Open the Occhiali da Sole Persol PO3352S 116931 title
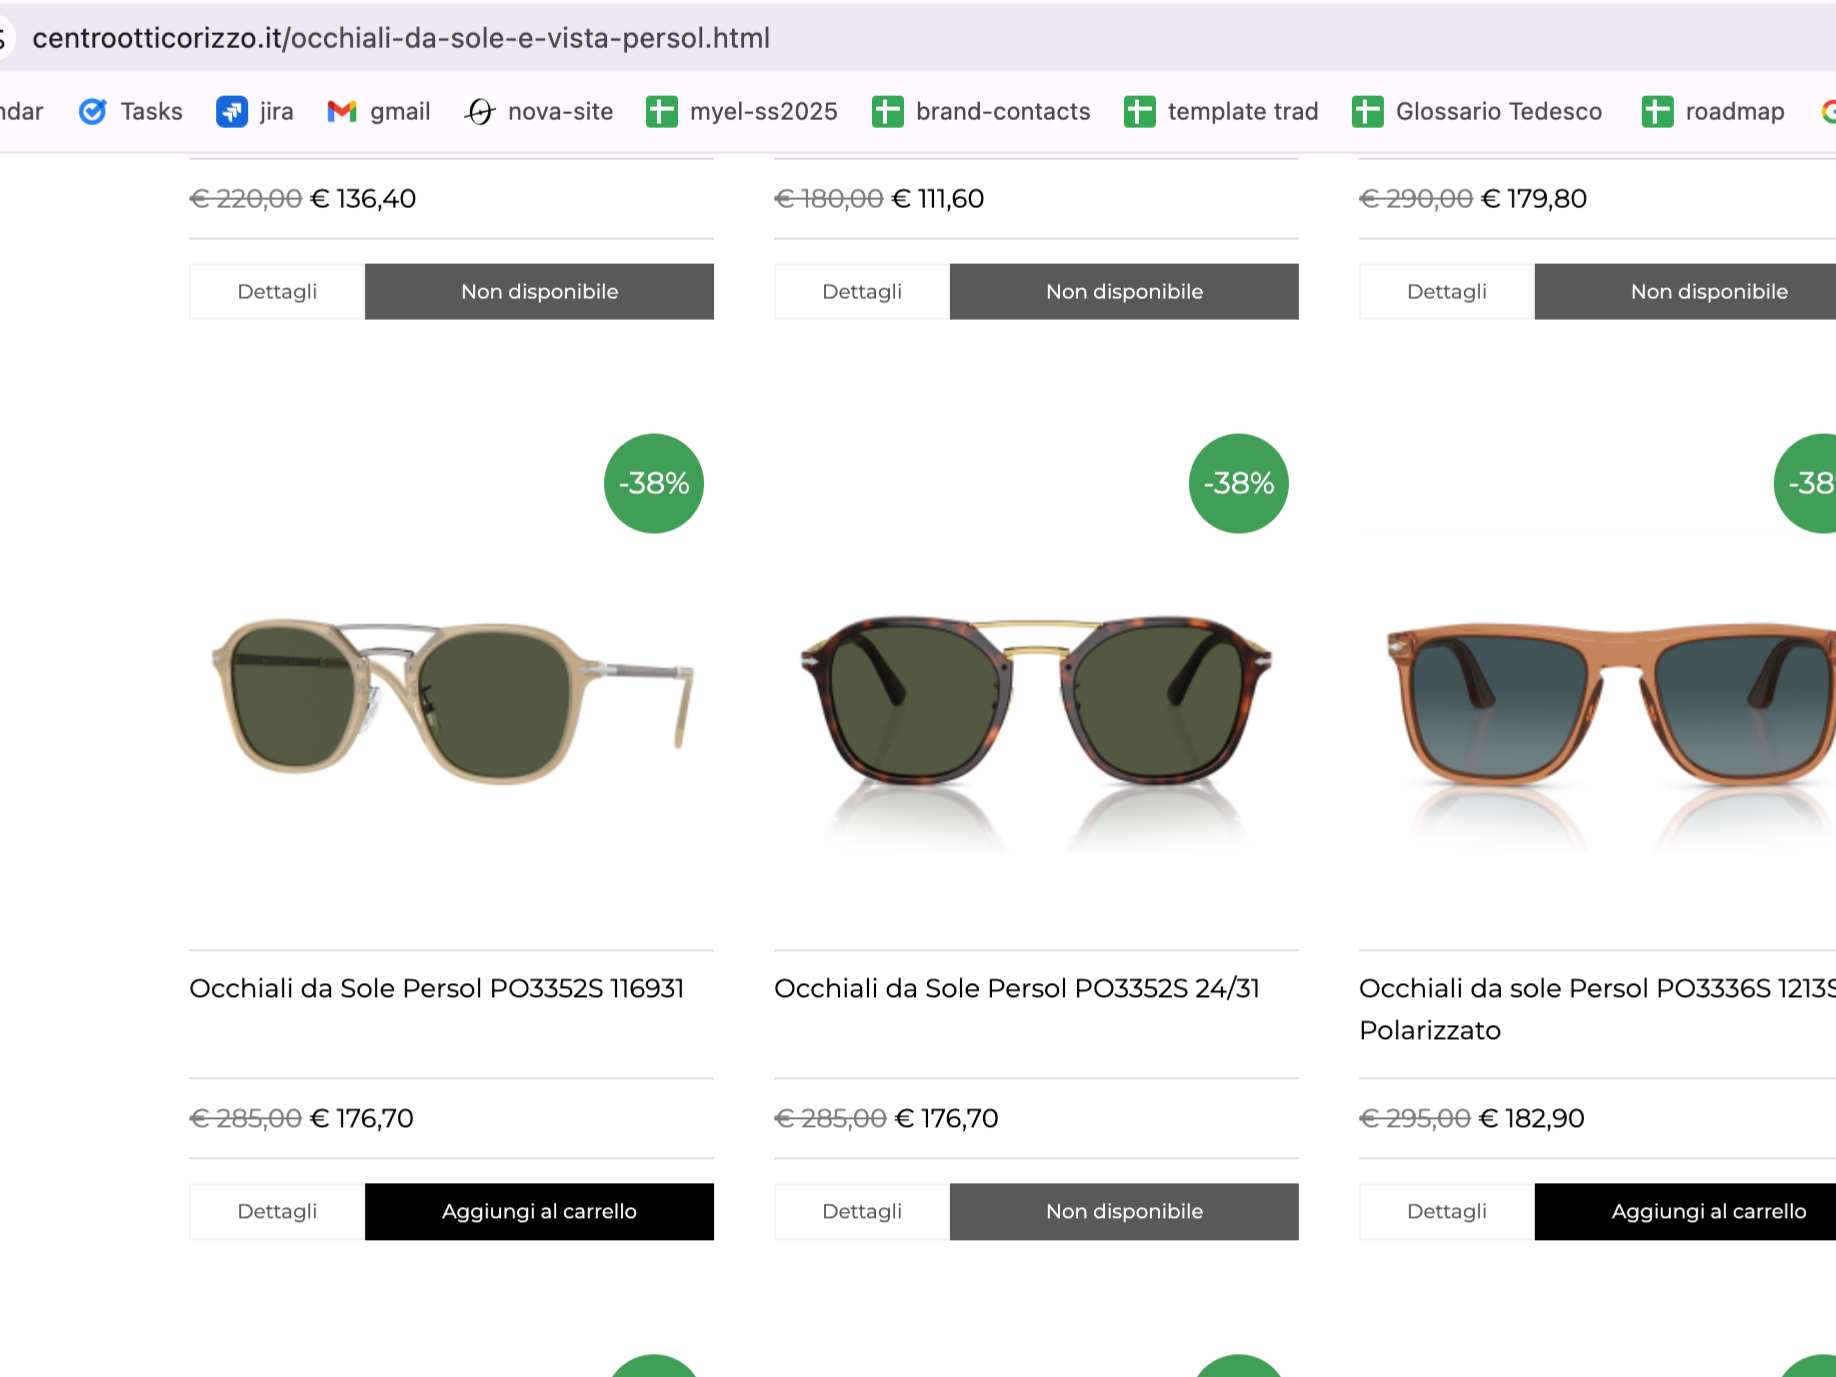 click(x=437, y=988)
